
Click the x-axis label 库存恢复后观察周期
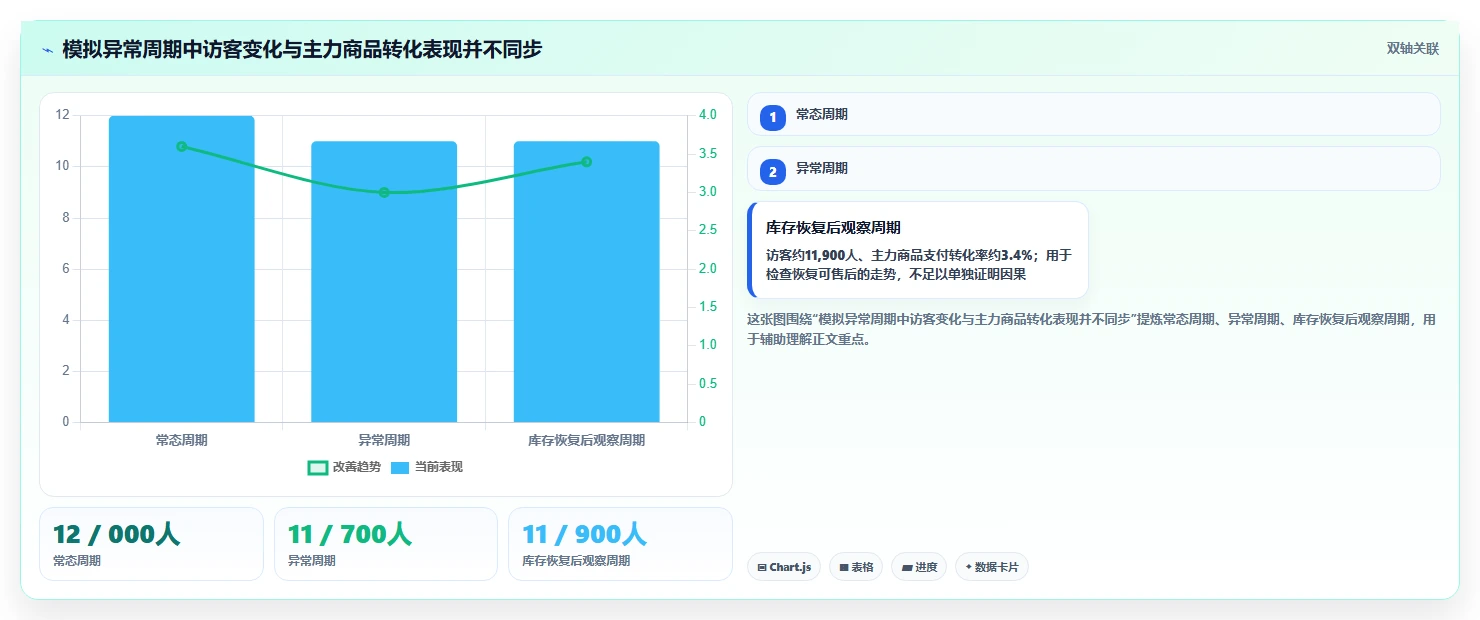click(587, 440)
